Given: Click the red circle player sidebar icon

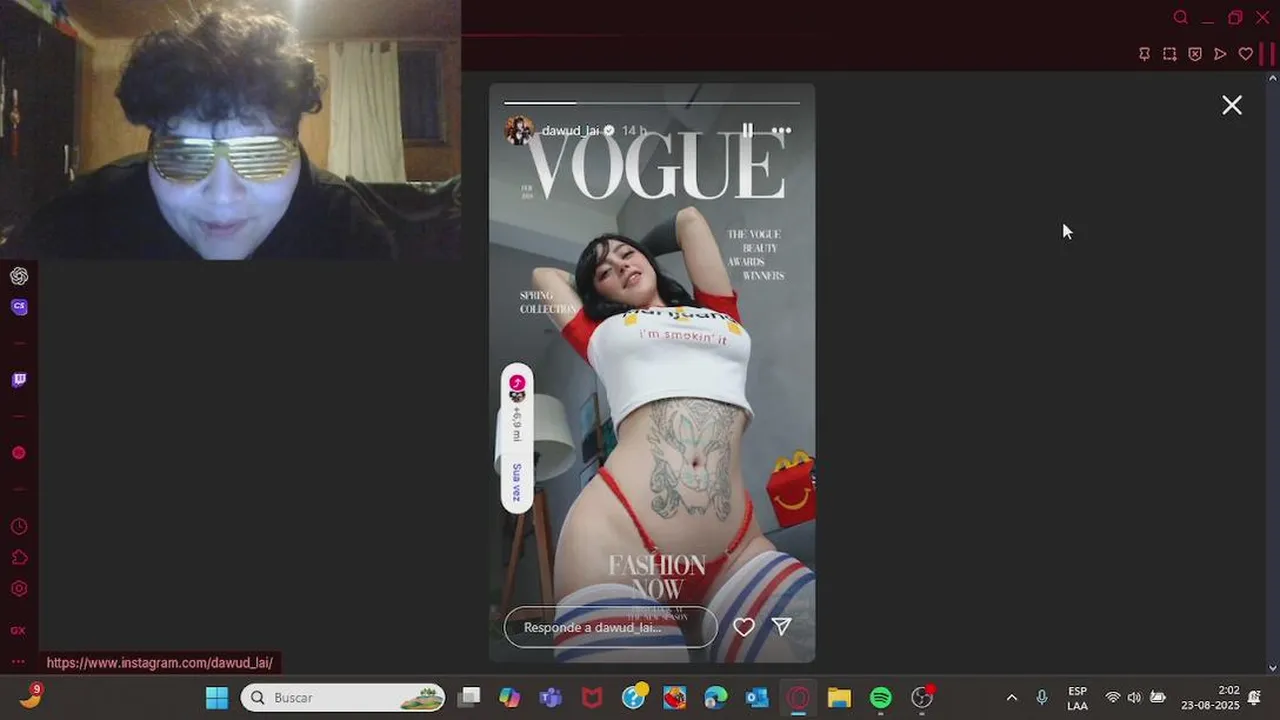Looking at the screenshot, I should [18, 453].
